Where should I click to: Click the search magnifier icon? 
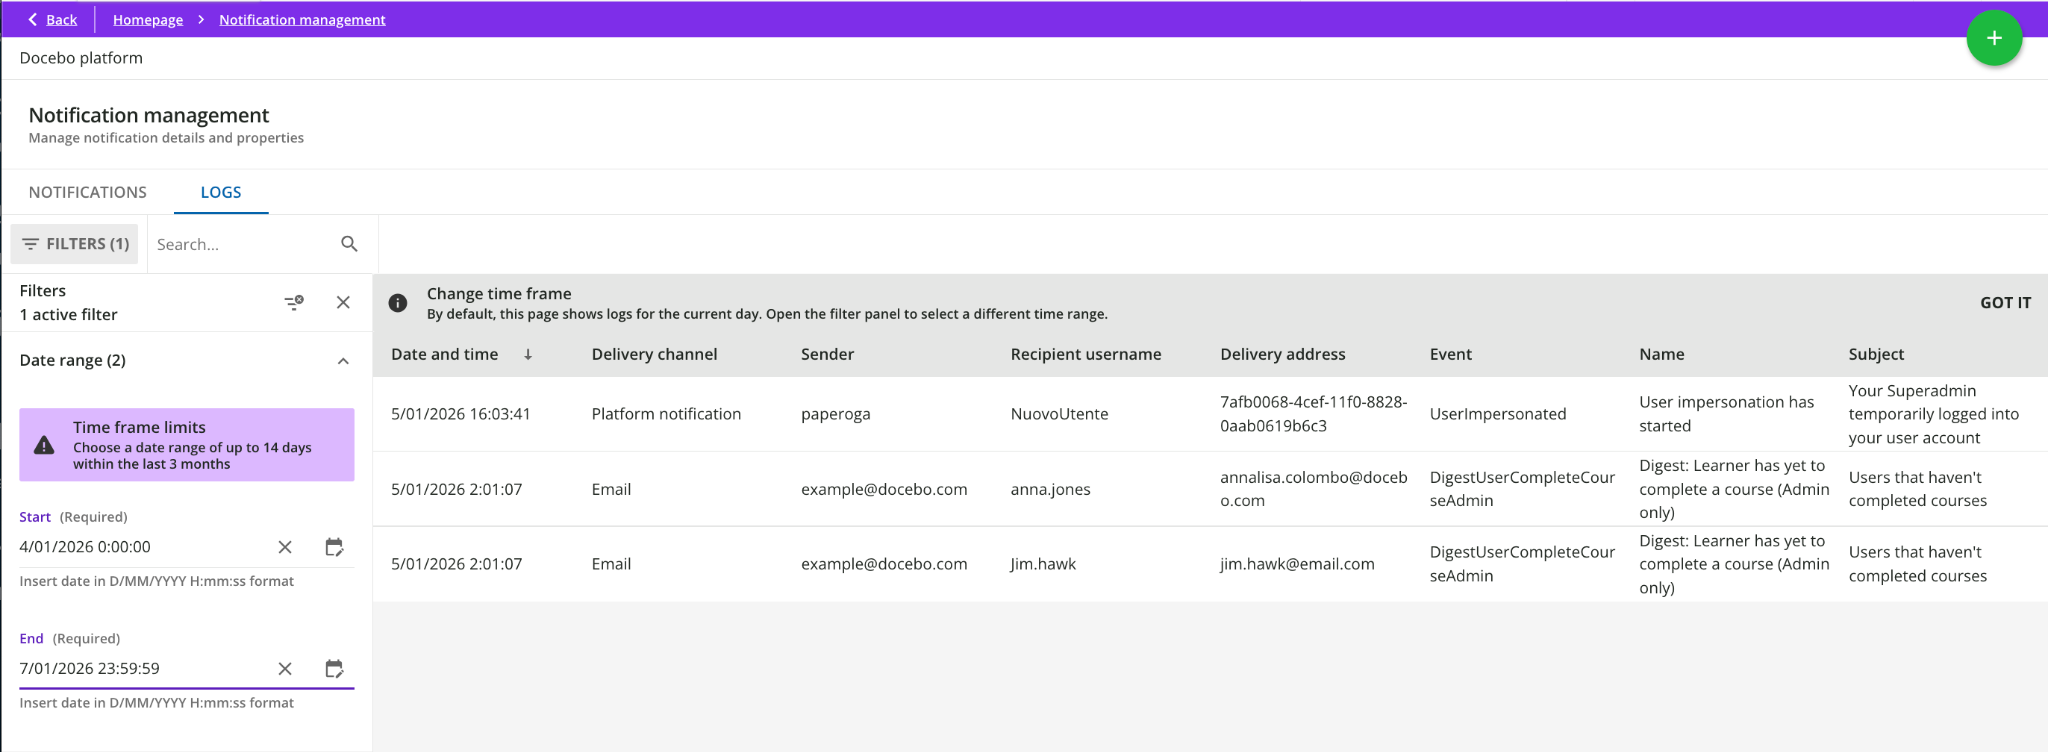pyautogui.click(x=349, y=244)
